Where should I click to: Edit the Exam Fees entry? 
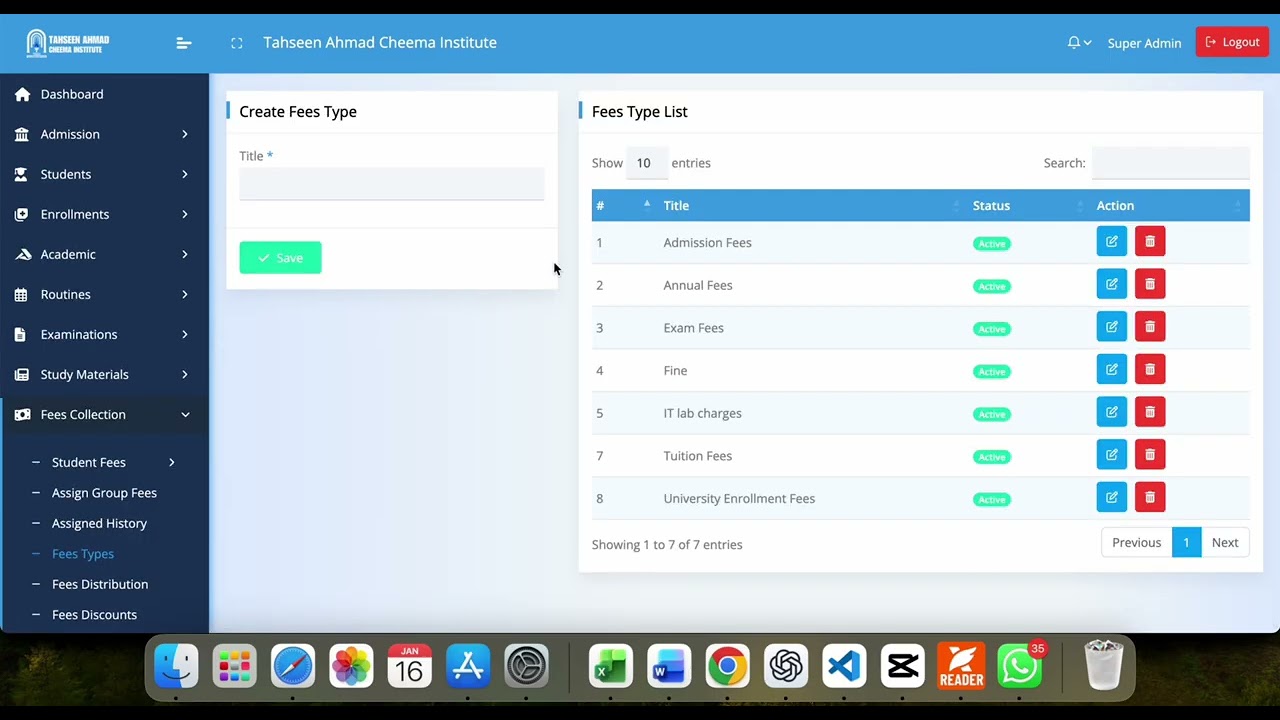[x=1111, y=327]
